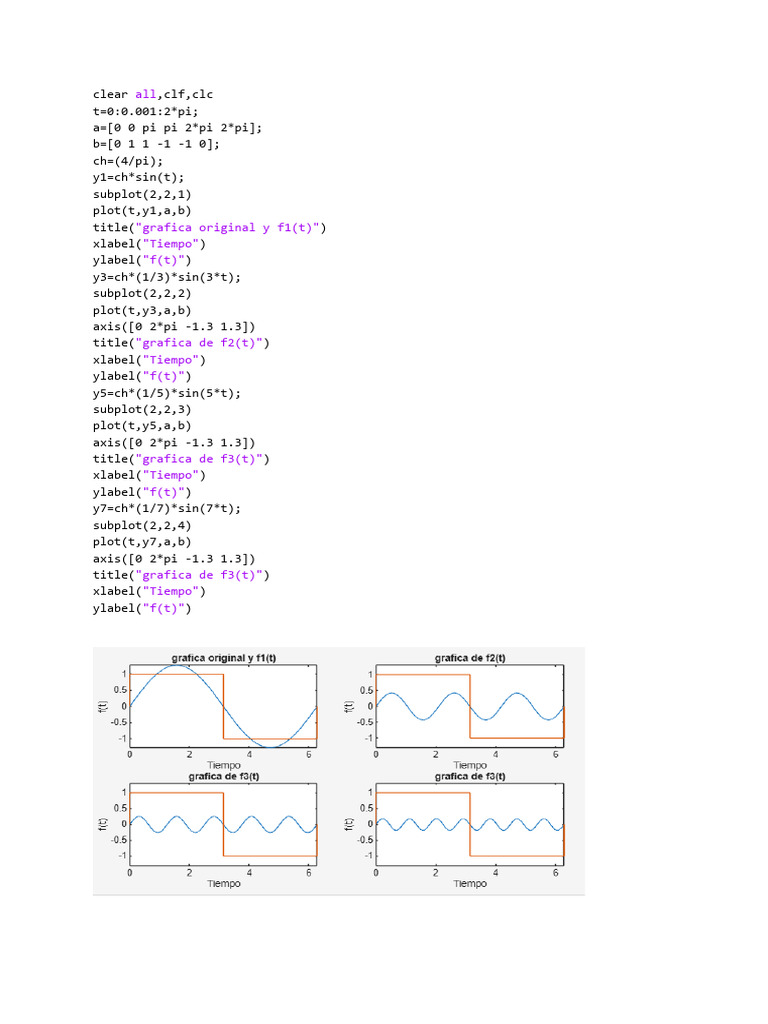Select the code line "subplot(2,2,4)"
The height and width of the screenshot is (1024, 768).
[x=142, y=526]
